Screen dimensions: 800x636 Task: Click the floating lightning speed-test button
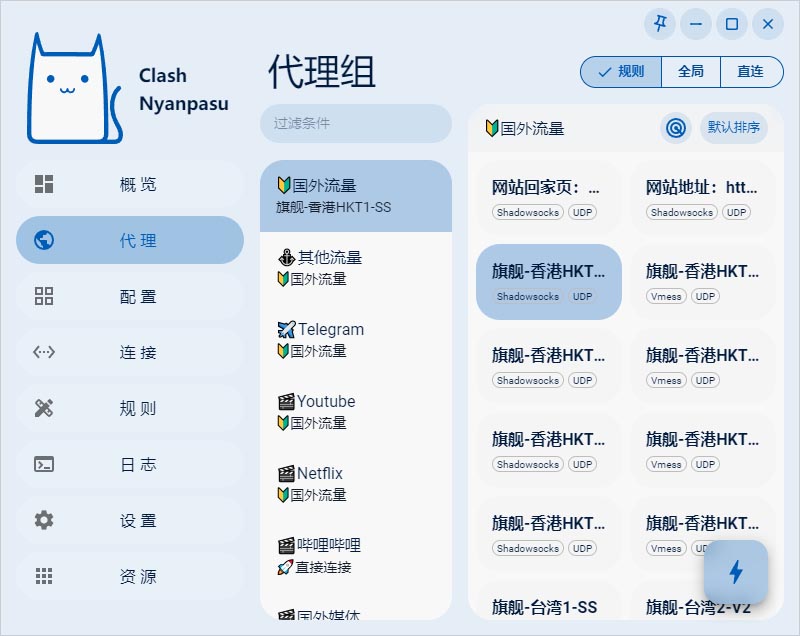pos(737,572)
